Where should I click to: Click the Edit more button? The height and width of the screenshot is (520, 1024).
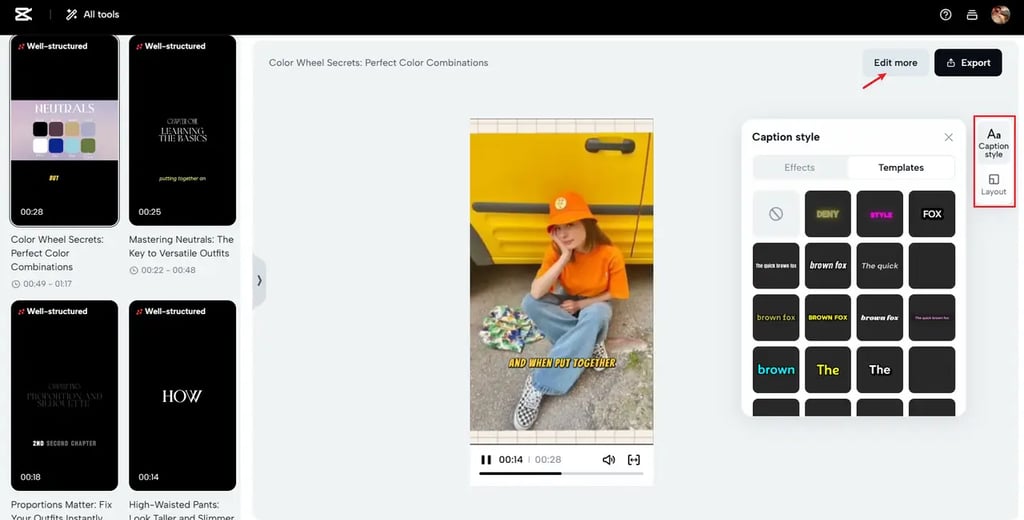click(895, 63)
